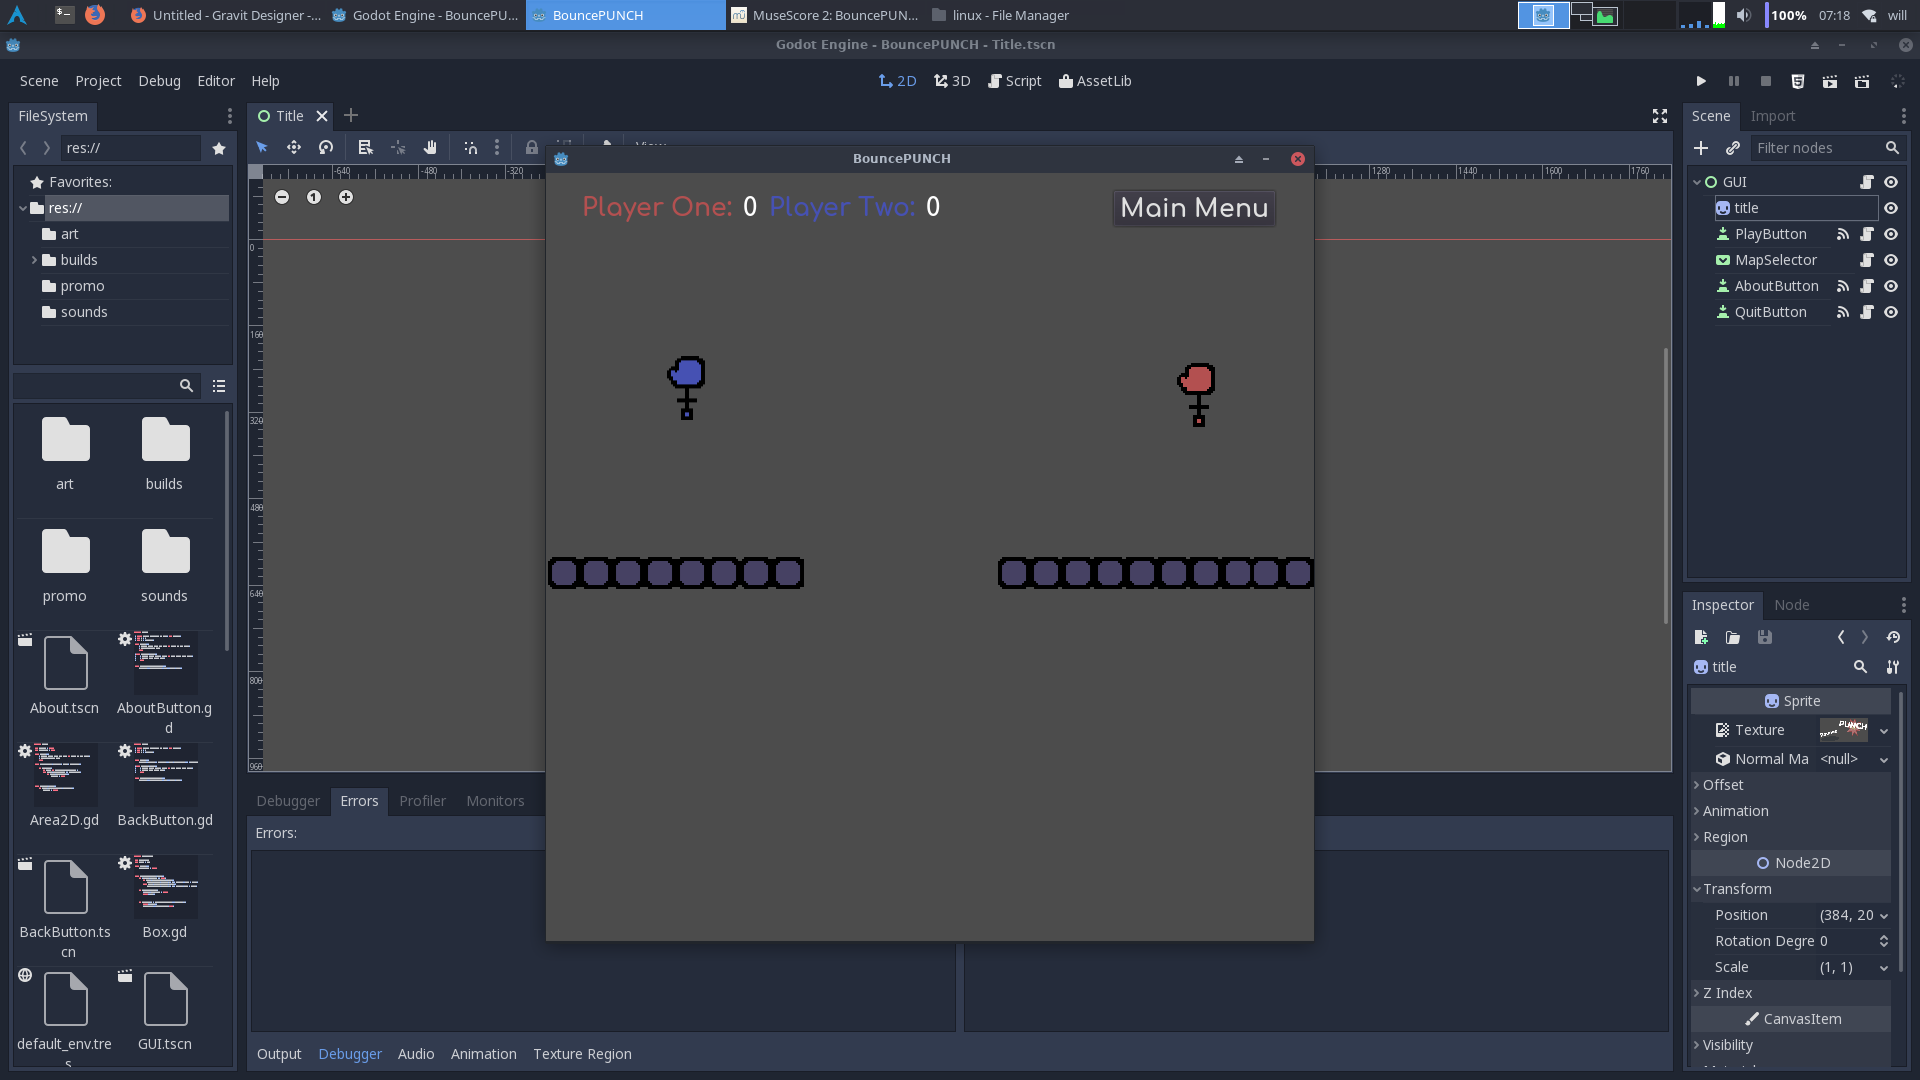Reset viewport zoom to 100%
This screenshot has height=1080, width=1920.
pyautogui.click(x=314, y=197)
